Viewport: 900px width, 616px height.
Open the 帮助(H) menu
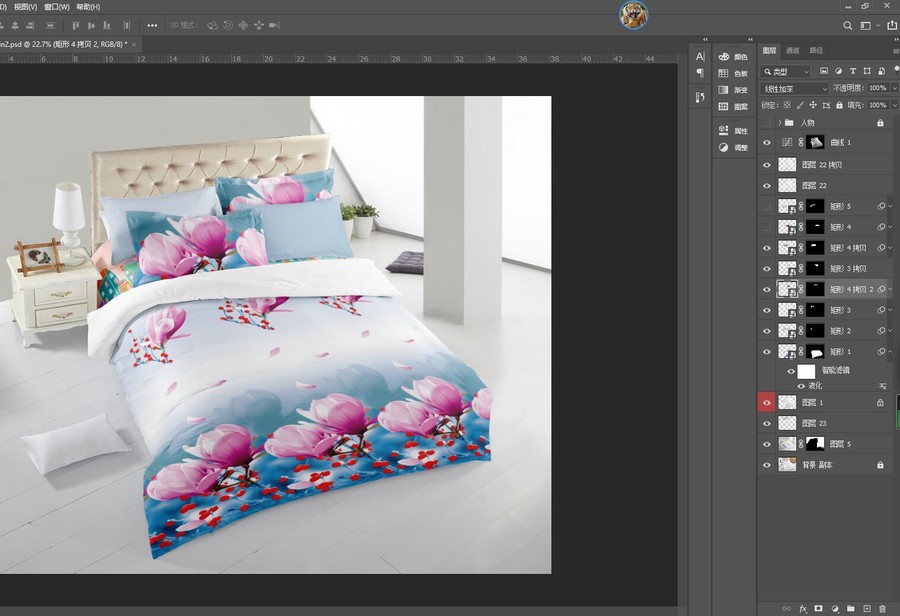click(88, 7)
